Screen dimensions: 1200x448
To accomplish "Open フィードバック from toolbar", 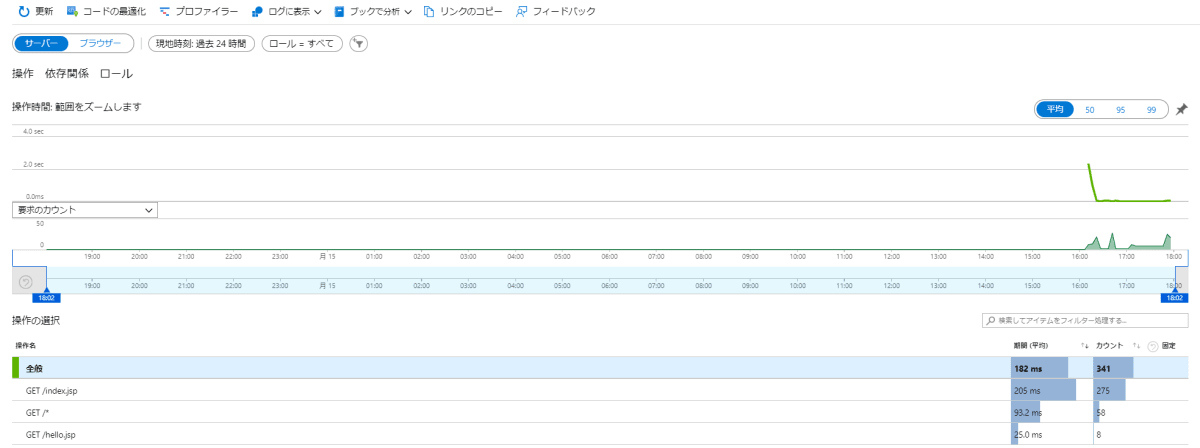I will click(x=555, y=12).
